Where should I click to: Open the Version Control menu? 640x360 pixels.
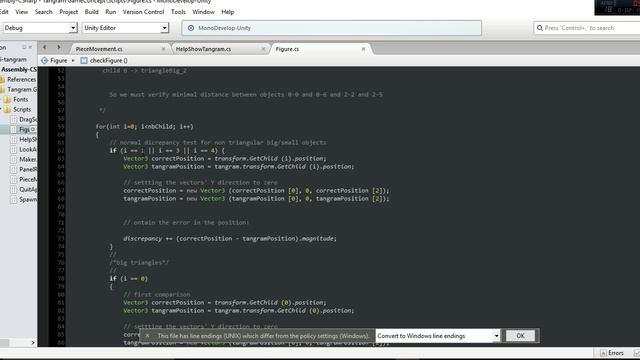tap(143, 12)
